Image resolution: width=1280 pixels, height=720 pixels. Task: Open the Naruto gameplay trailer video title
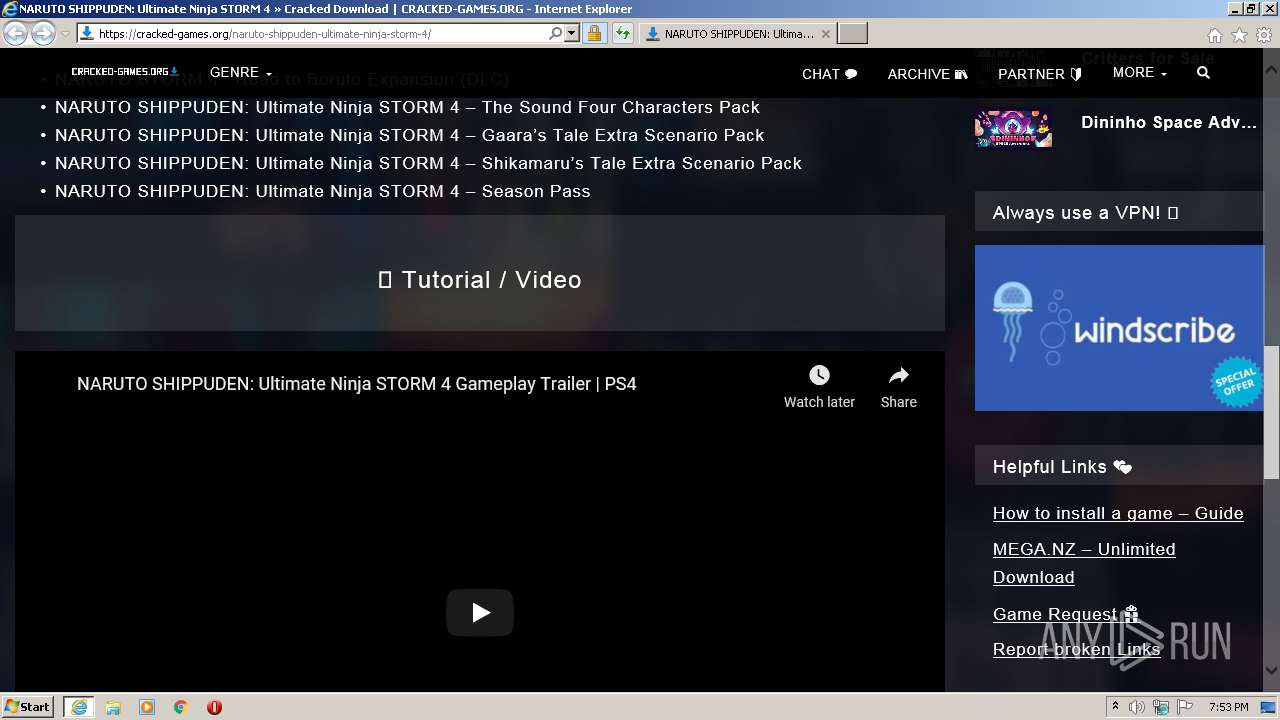[x=357, y=384]
